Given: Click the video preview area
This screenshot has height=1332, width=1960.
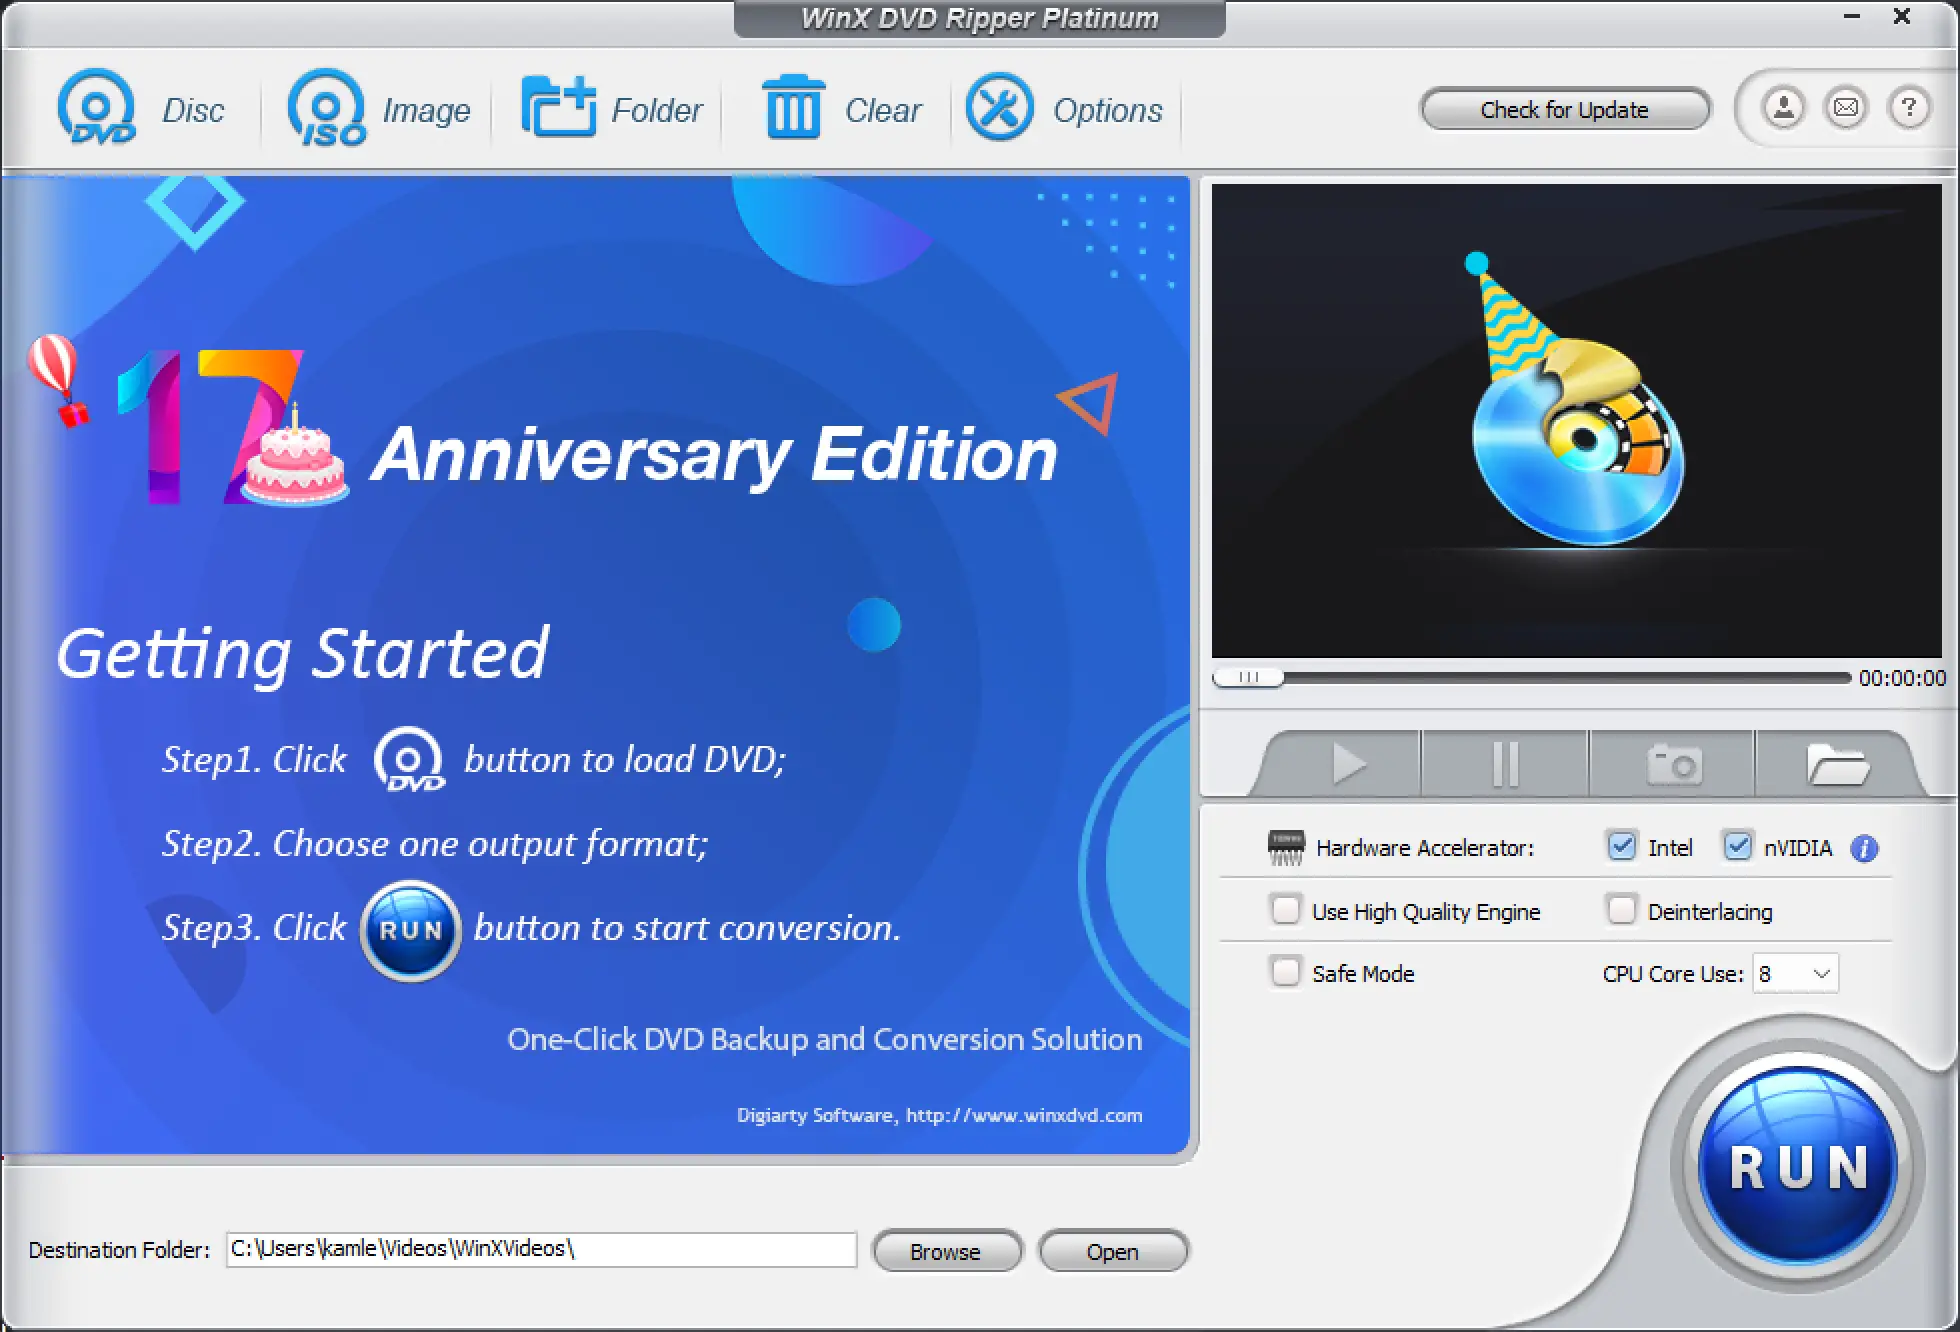Looking at the screenshot, I should pyautogui.click(x=1576, y=420).
